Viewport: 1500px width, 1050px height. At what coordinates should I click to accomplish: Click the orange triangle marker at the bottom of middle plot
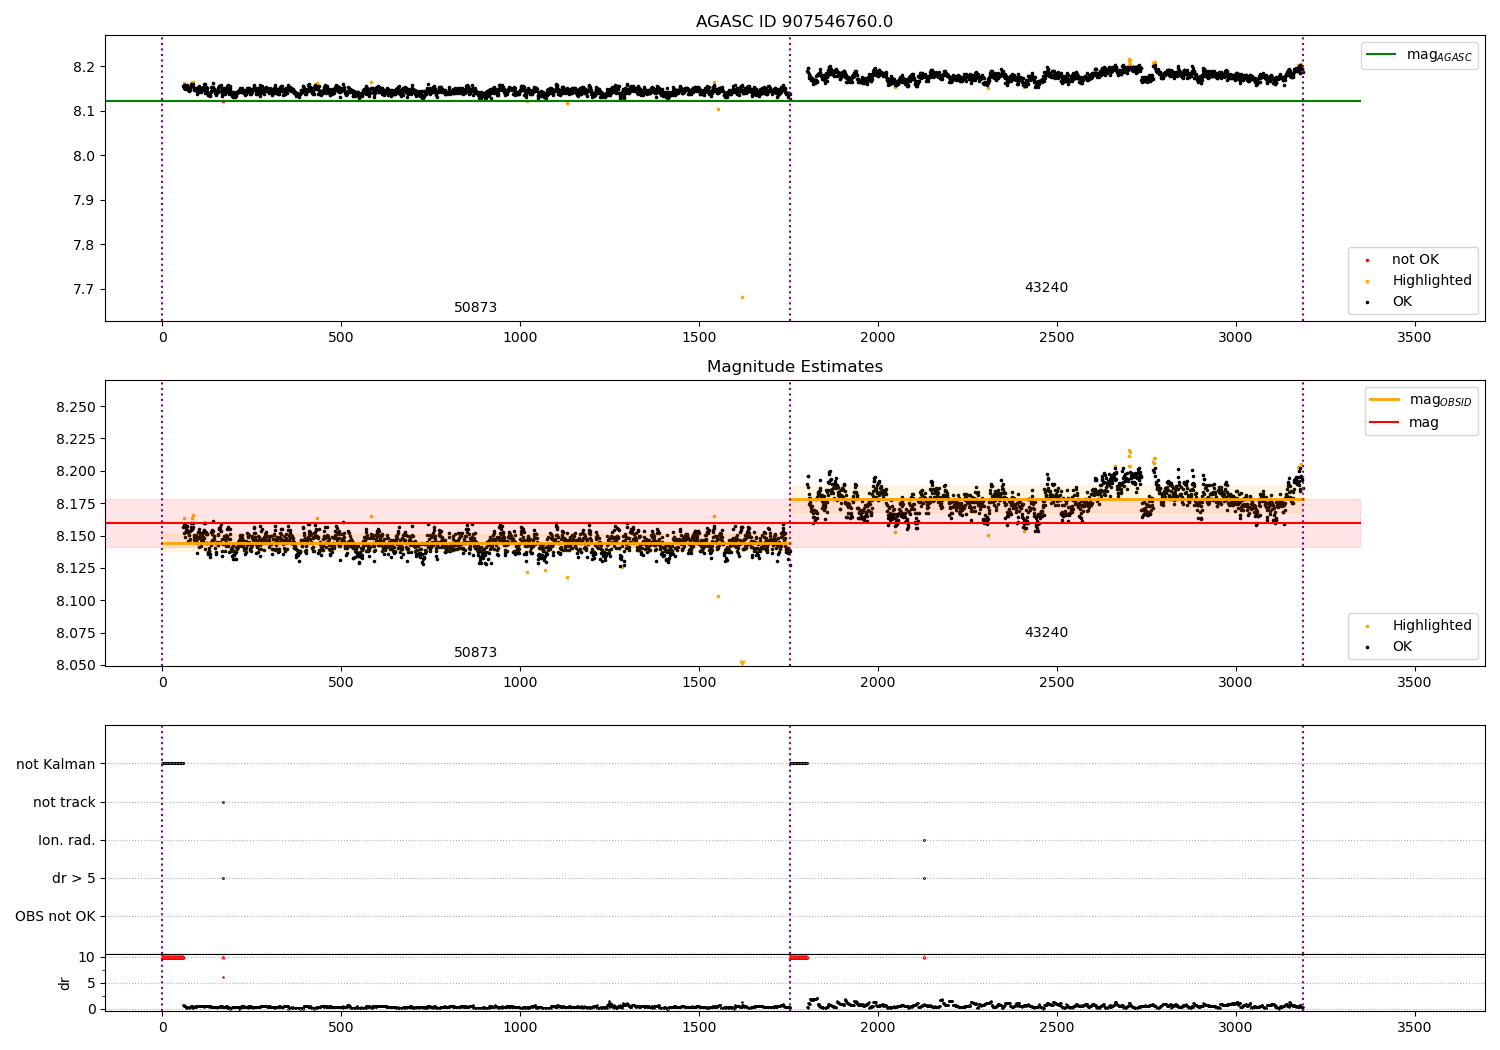[x=742, y=663]
